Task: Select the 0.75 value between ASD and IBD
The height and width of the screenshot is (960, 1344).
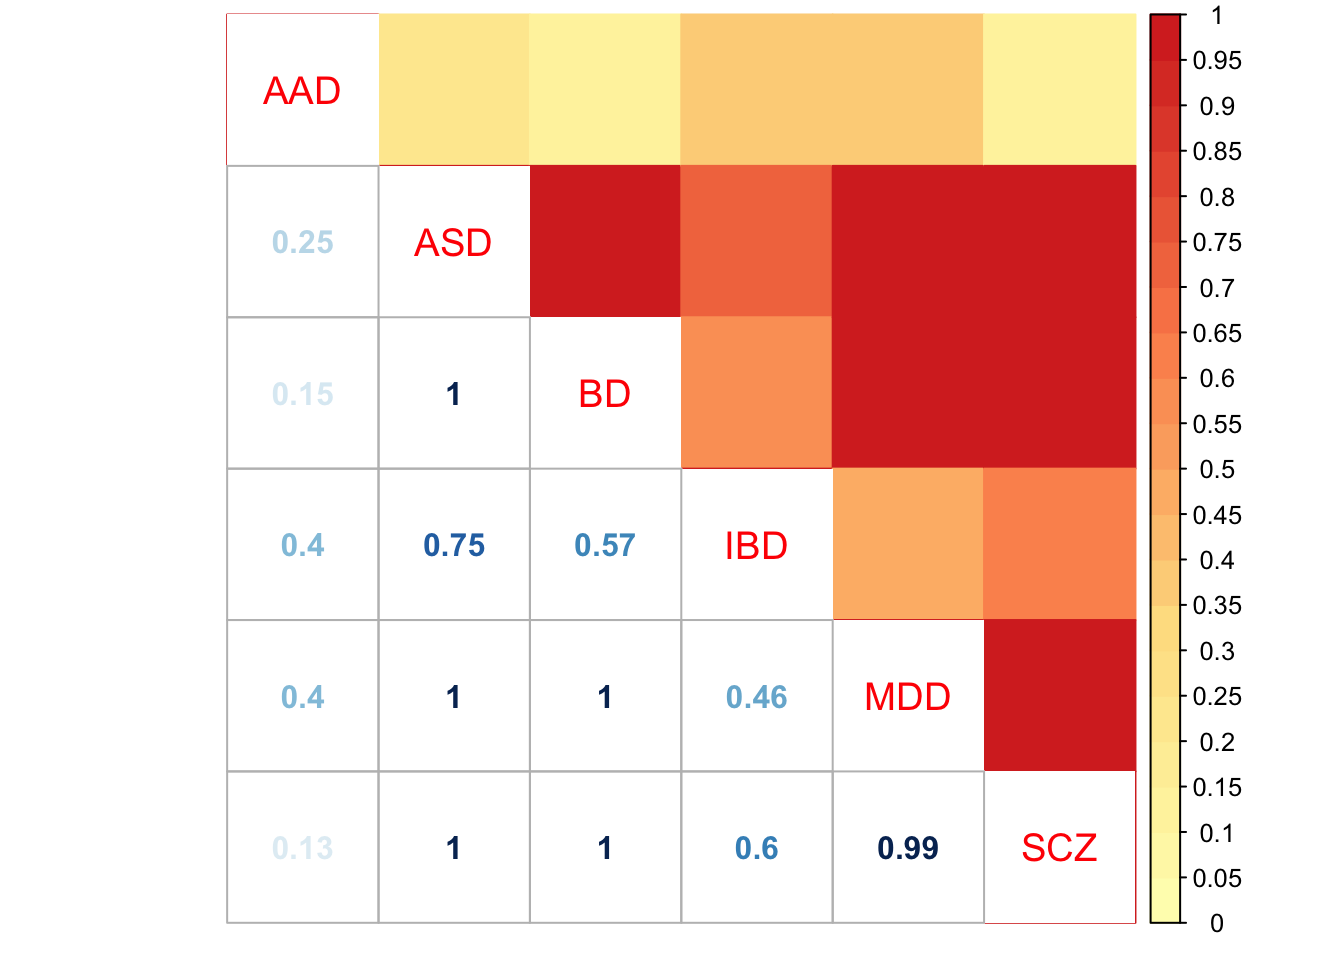Action: pos(454,546)
